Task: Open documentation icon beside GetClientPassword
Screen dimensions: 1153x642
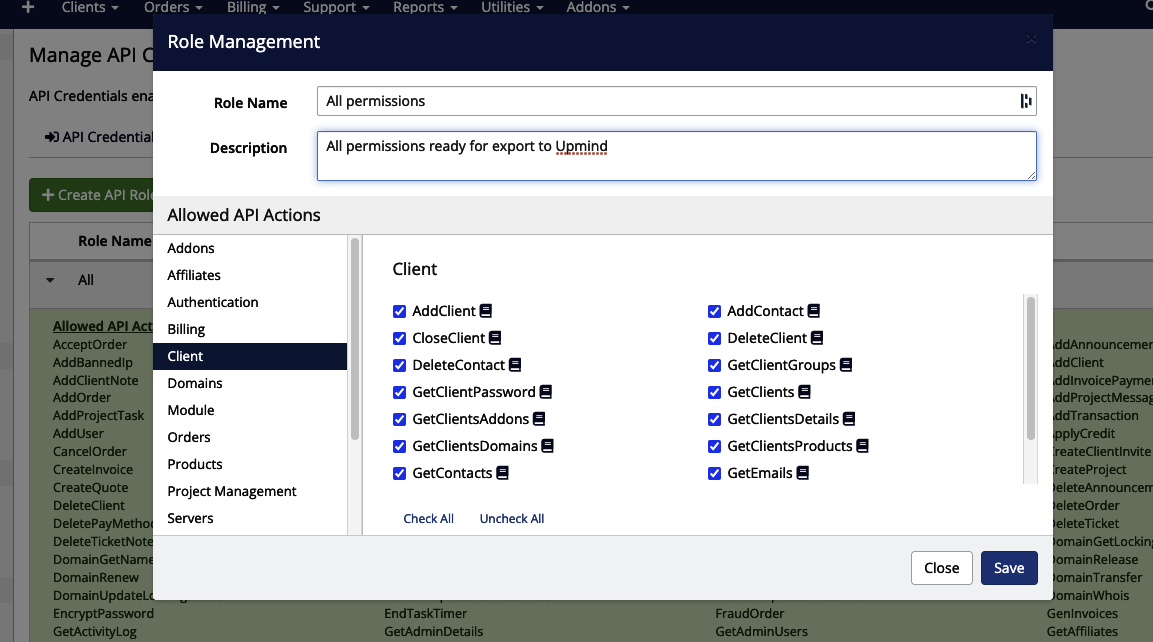Action: coord(546,392)
